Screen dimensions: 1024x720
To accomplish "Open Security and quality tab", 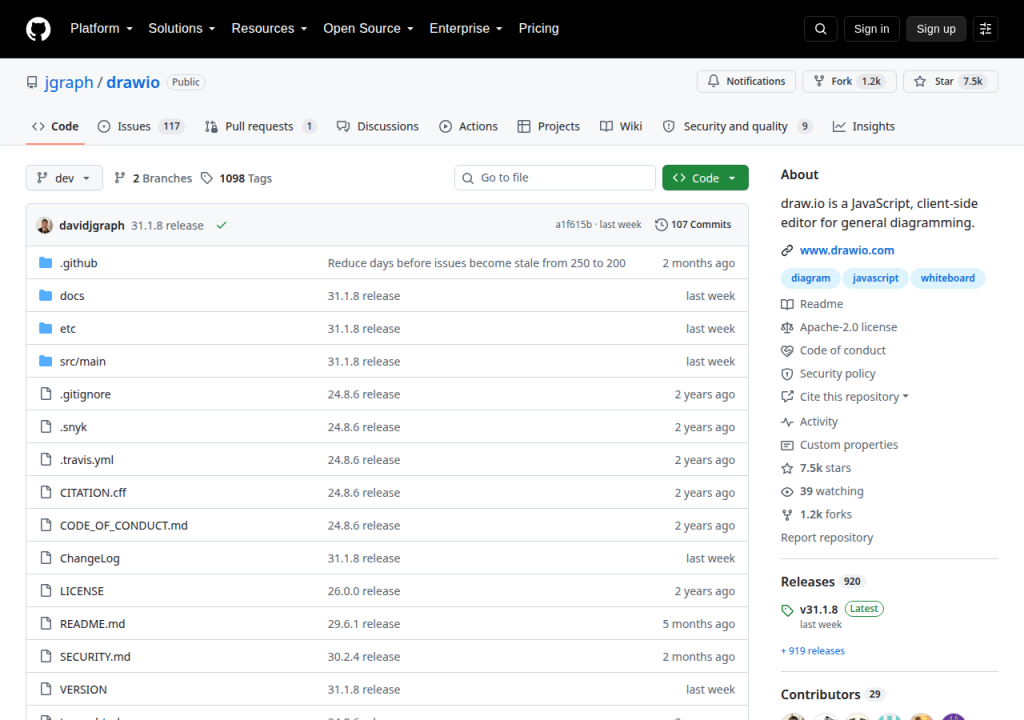I will click(737, 126).
